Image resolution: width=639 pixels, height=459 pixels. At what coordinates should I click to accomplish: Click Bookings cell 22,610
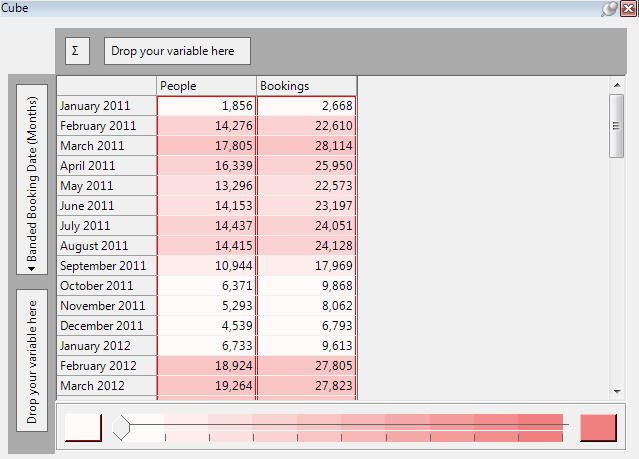click(x=306, y=126)
